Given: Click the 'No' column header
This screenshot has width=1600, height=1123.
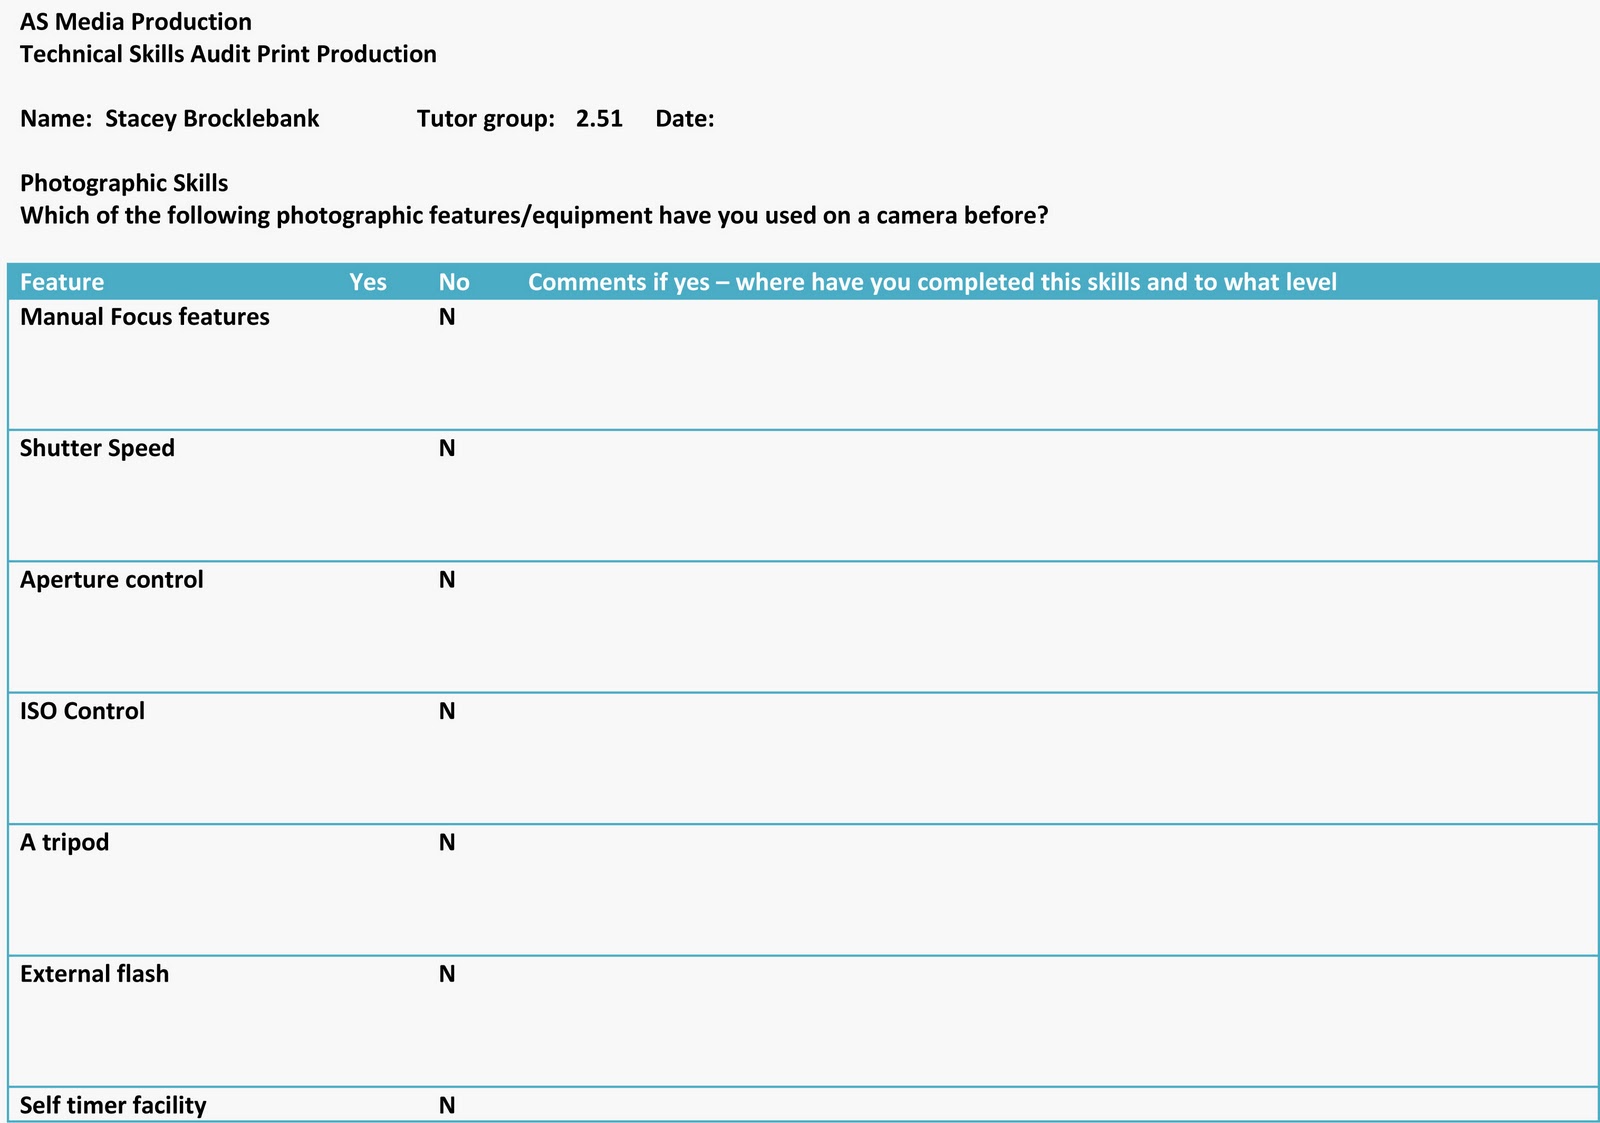Looking at the screenshot, I should pos(454,282).
